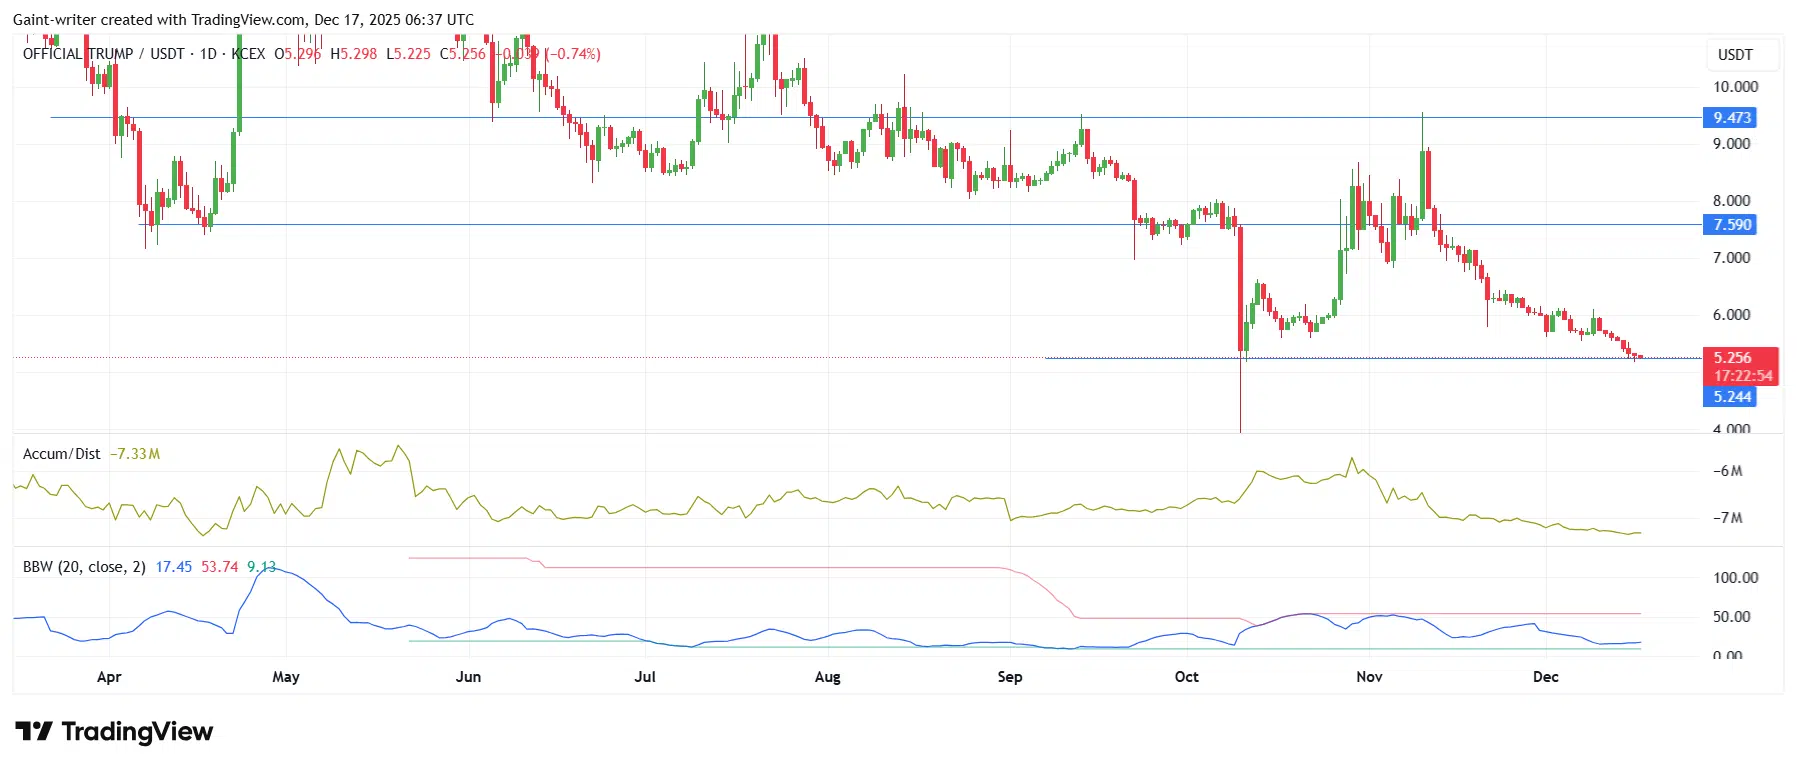The image size is (1797, 769).
Task: Click the 100.00 label on BBW scale
Action: [1735, 578]
